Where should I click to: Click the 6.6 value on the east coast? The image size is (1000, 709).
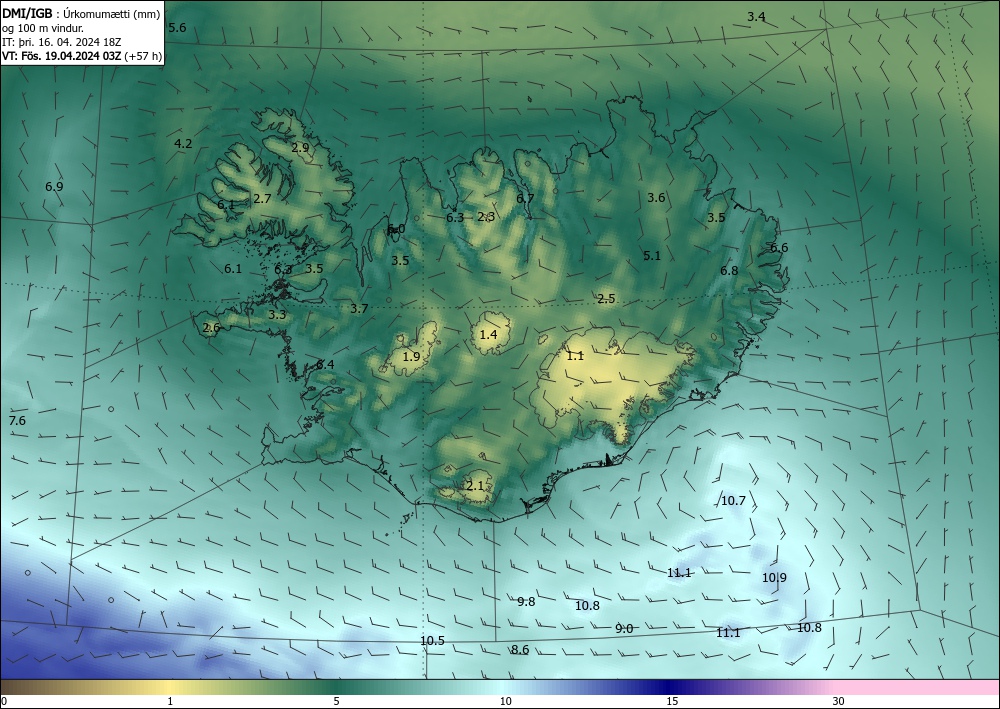pyautogui.click(x=779, y=248)
